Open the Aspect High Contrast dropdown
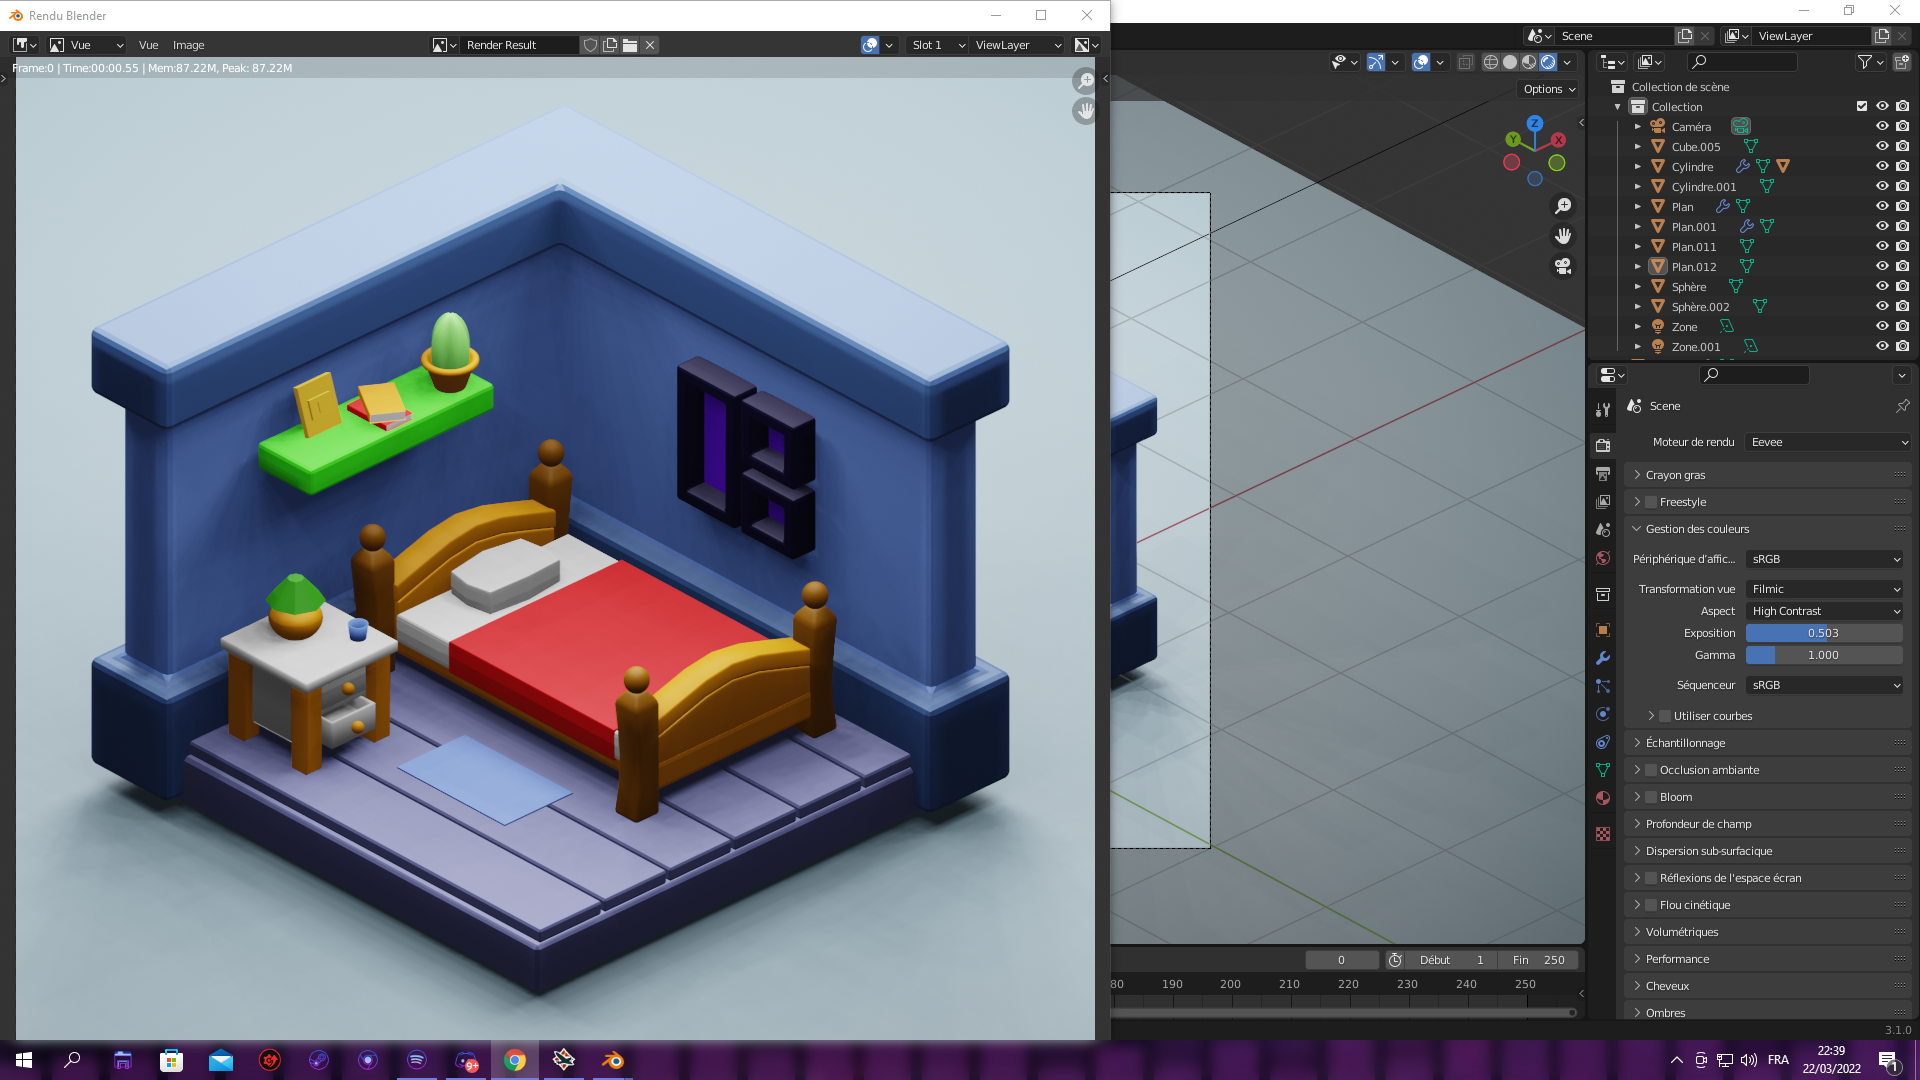Screen dimensions: 1920x1080 [1824, 611]
